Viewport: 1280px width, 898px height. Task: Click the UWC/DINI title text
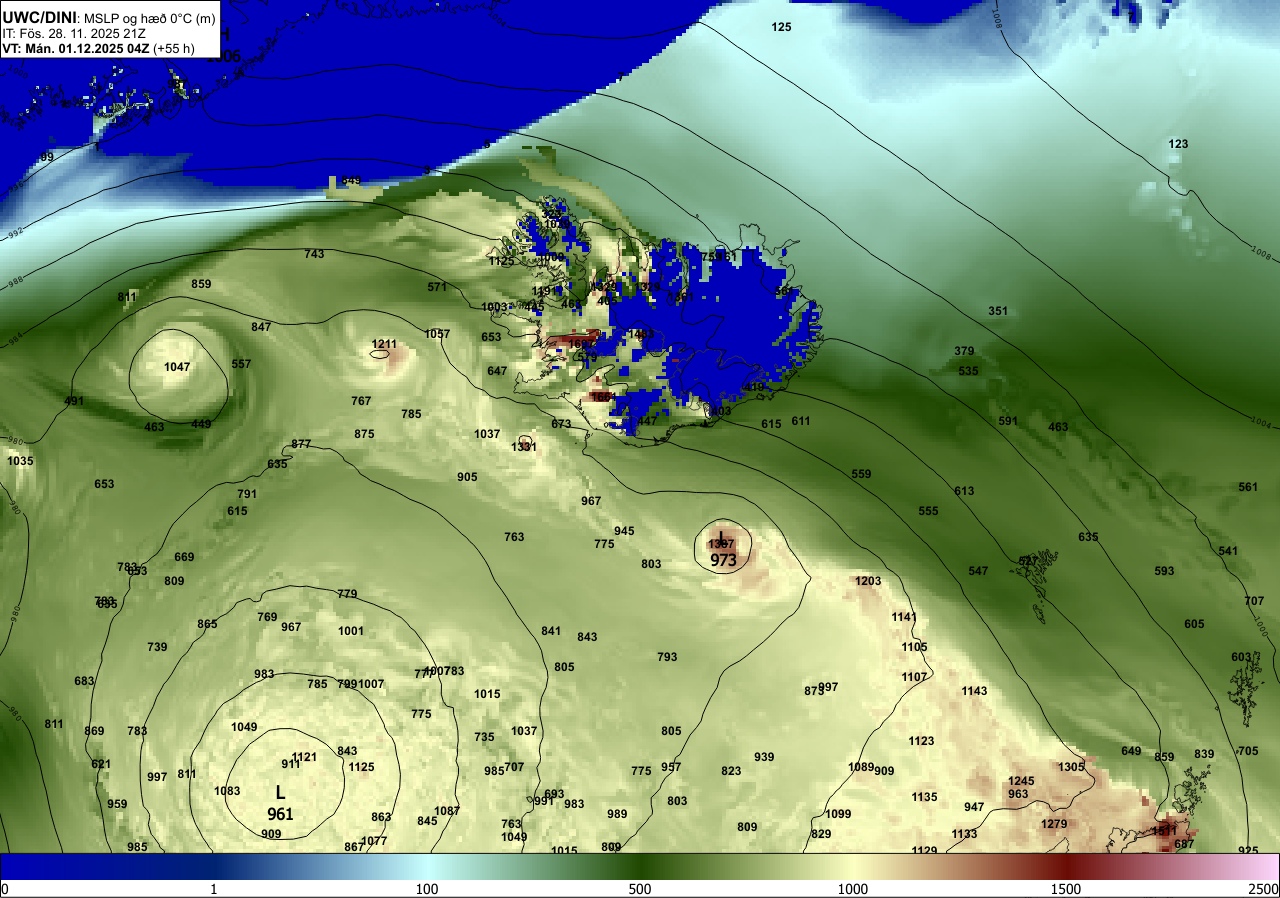coord(39,15)
